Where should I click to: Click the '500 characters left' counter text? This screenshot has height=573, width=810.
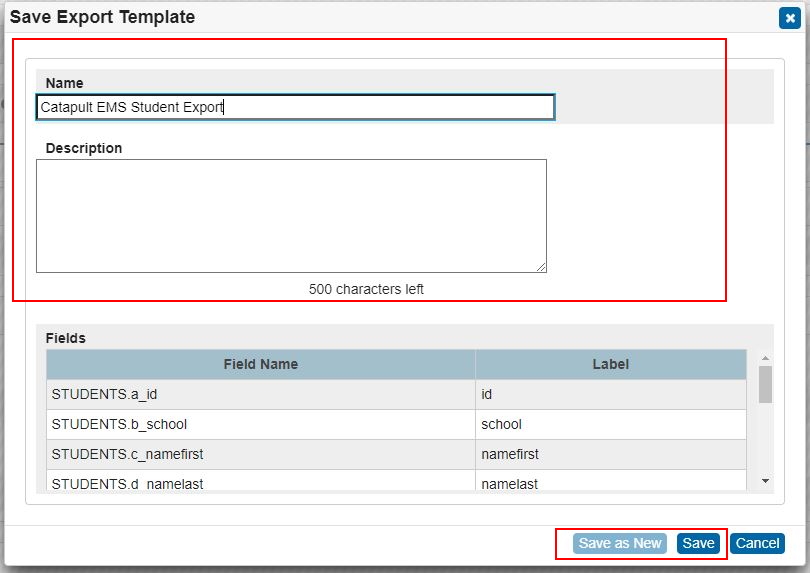point(366,289)
